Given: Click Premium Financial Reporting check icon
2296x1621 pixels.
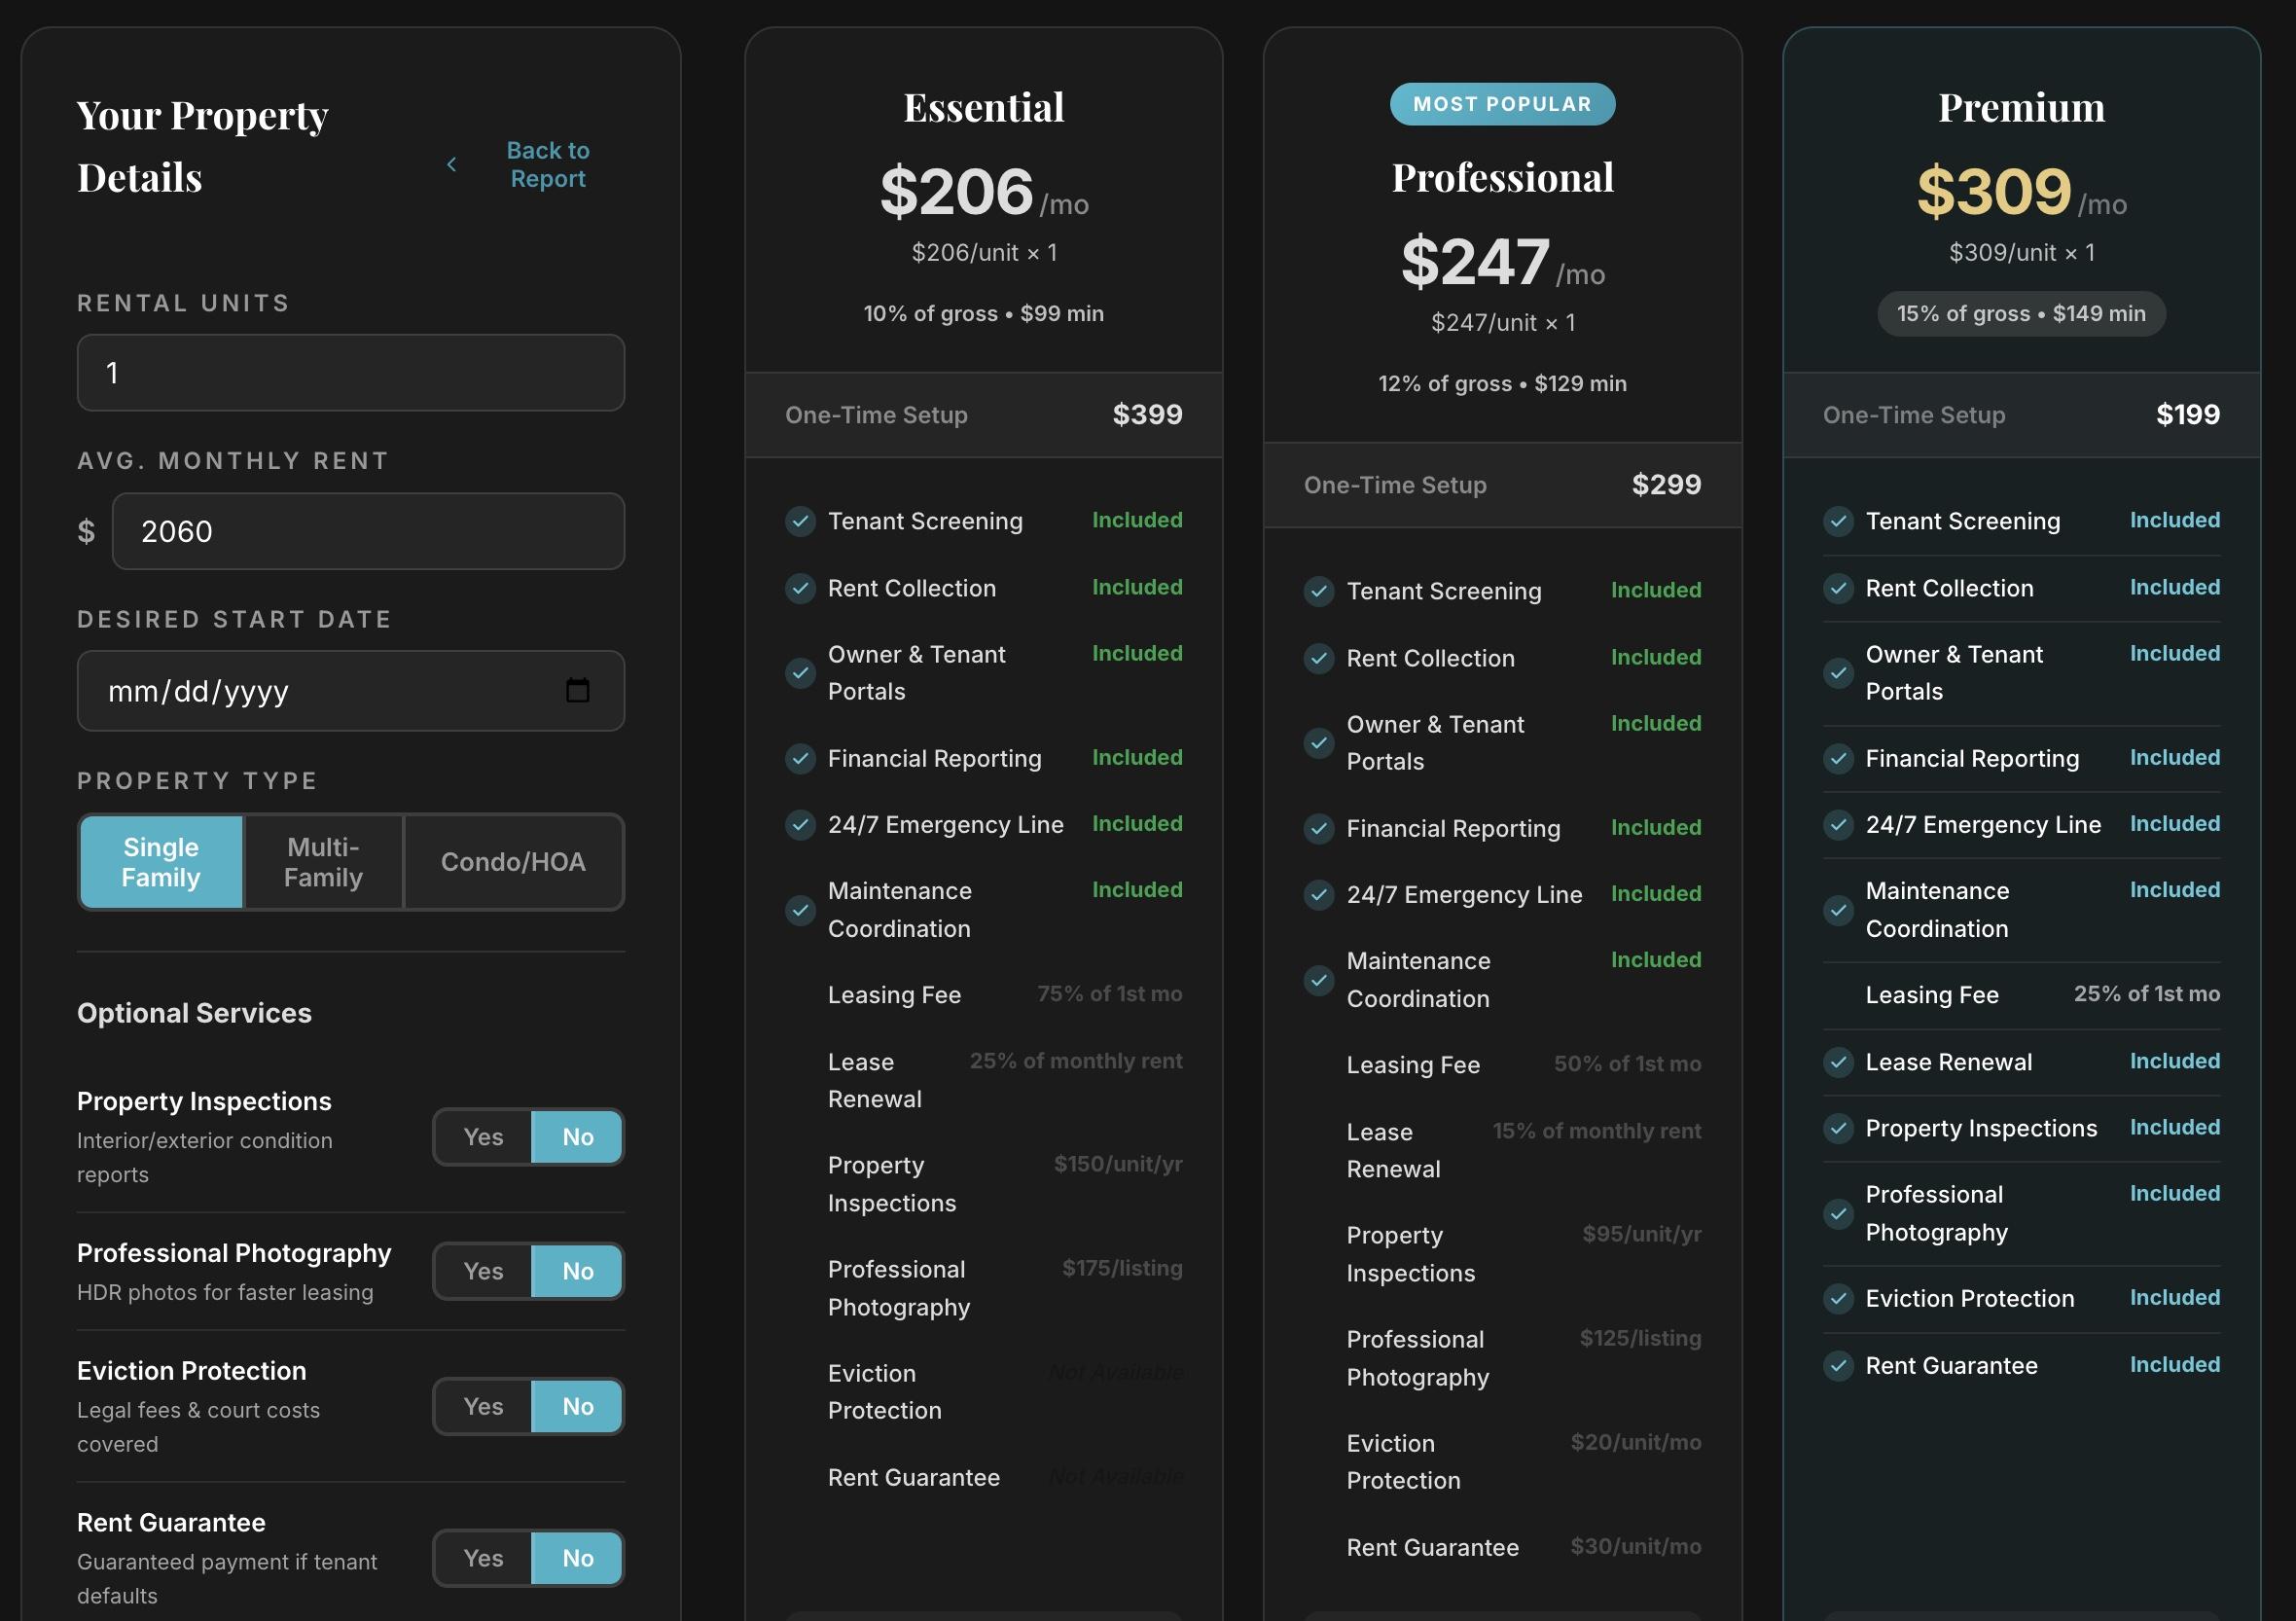Looking at the screenshot, I should point(1838,759).
